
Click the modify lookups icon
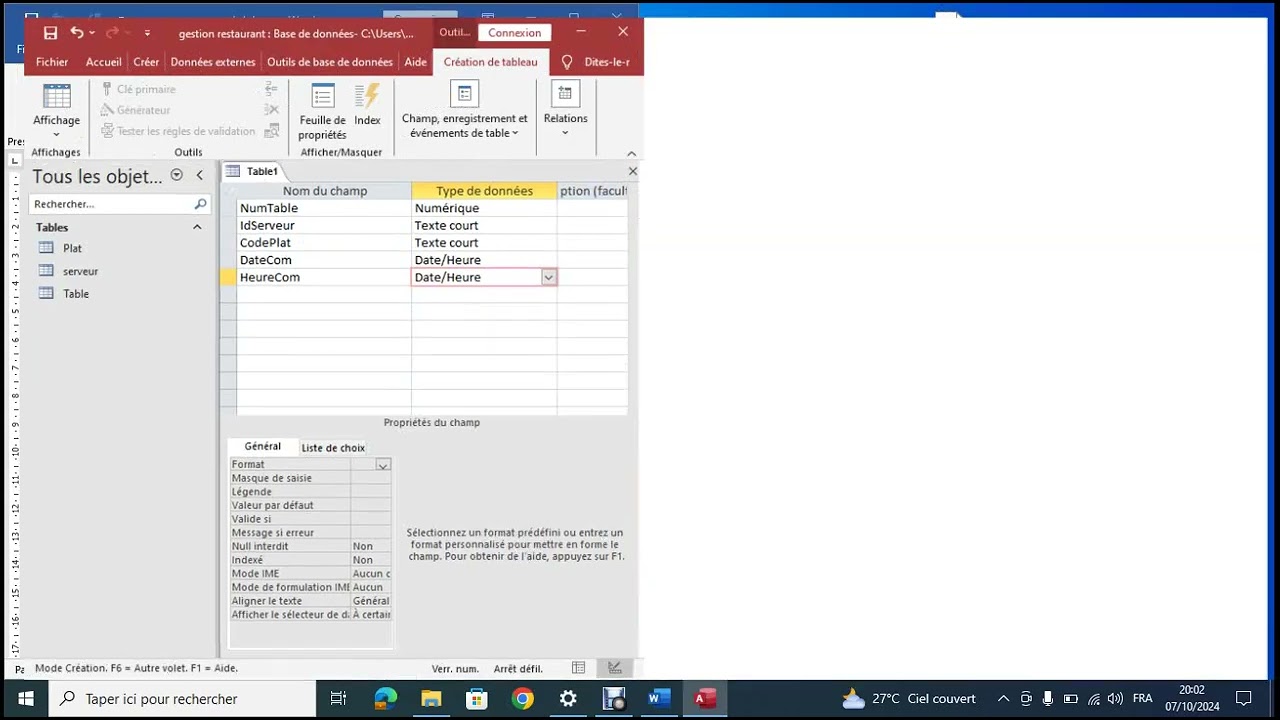[x=271, y=131]
